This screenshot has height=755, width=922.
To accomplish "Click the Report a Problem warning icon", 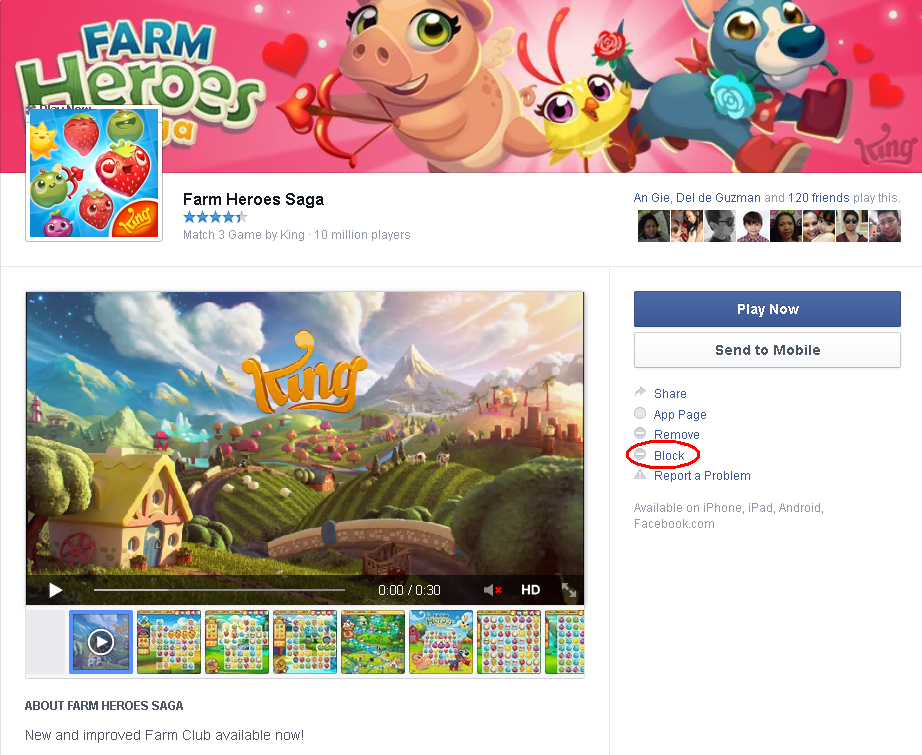I will (640, 475).
